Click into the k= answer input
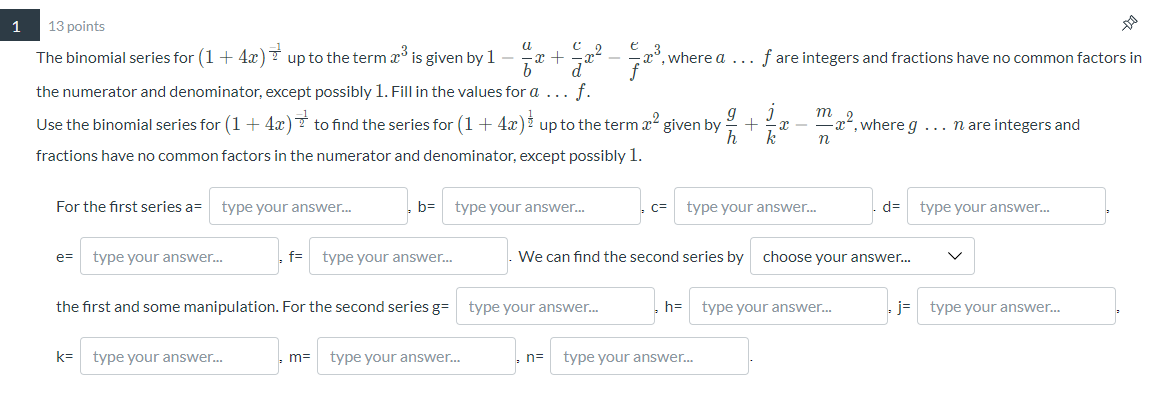This screenshot has width=1155, height=406. click(x=179, y=356)
